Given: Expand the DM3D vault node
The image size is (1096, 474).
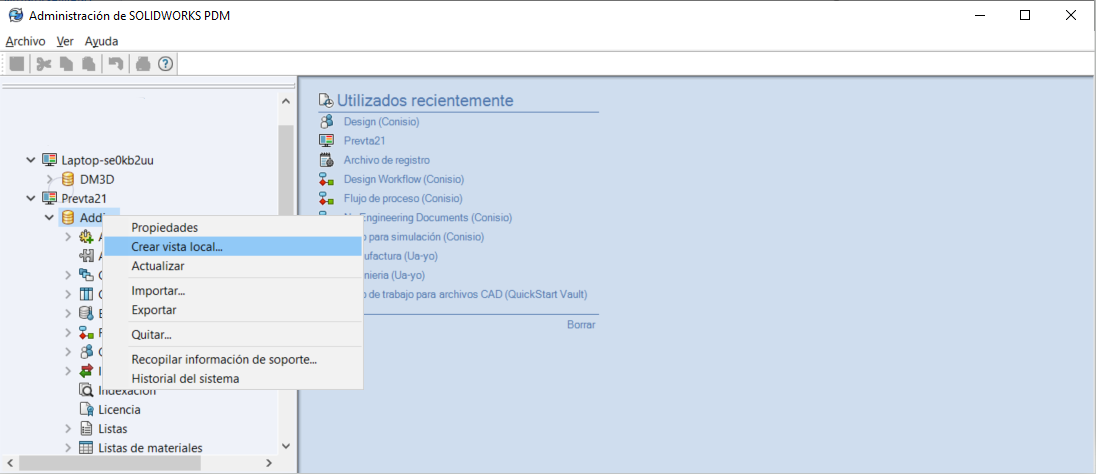Looking at the screenshot, I should pos(49,179).
